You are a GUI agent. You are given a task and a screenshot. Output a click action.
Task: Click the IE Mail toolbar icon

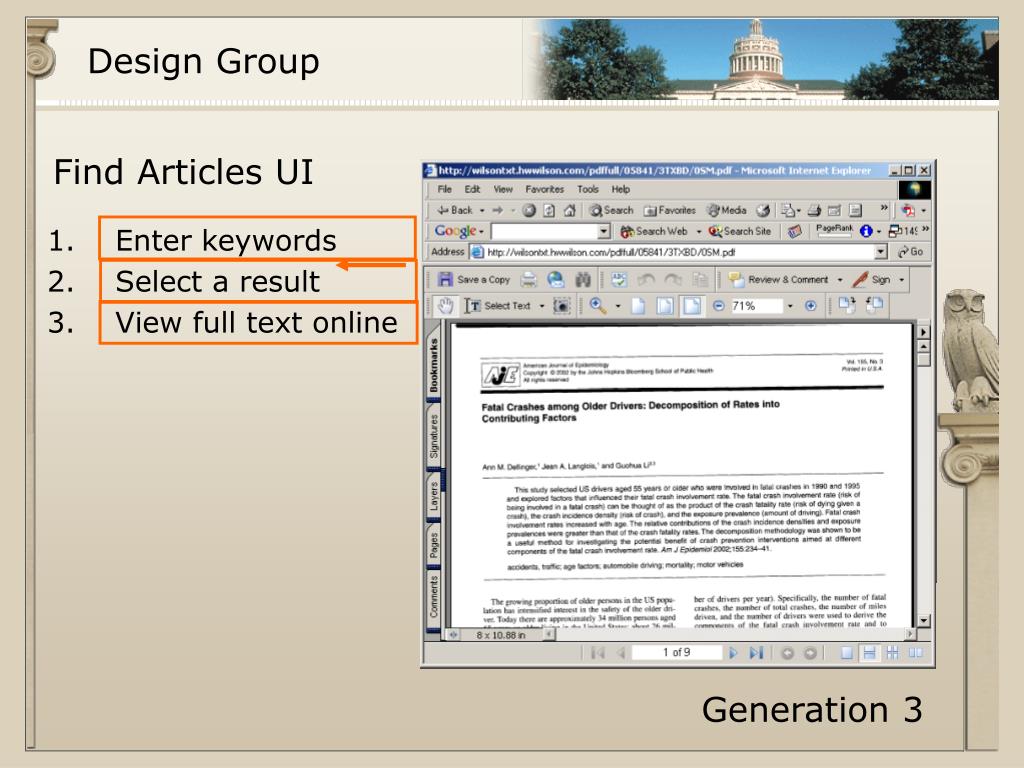coord(788,210)
